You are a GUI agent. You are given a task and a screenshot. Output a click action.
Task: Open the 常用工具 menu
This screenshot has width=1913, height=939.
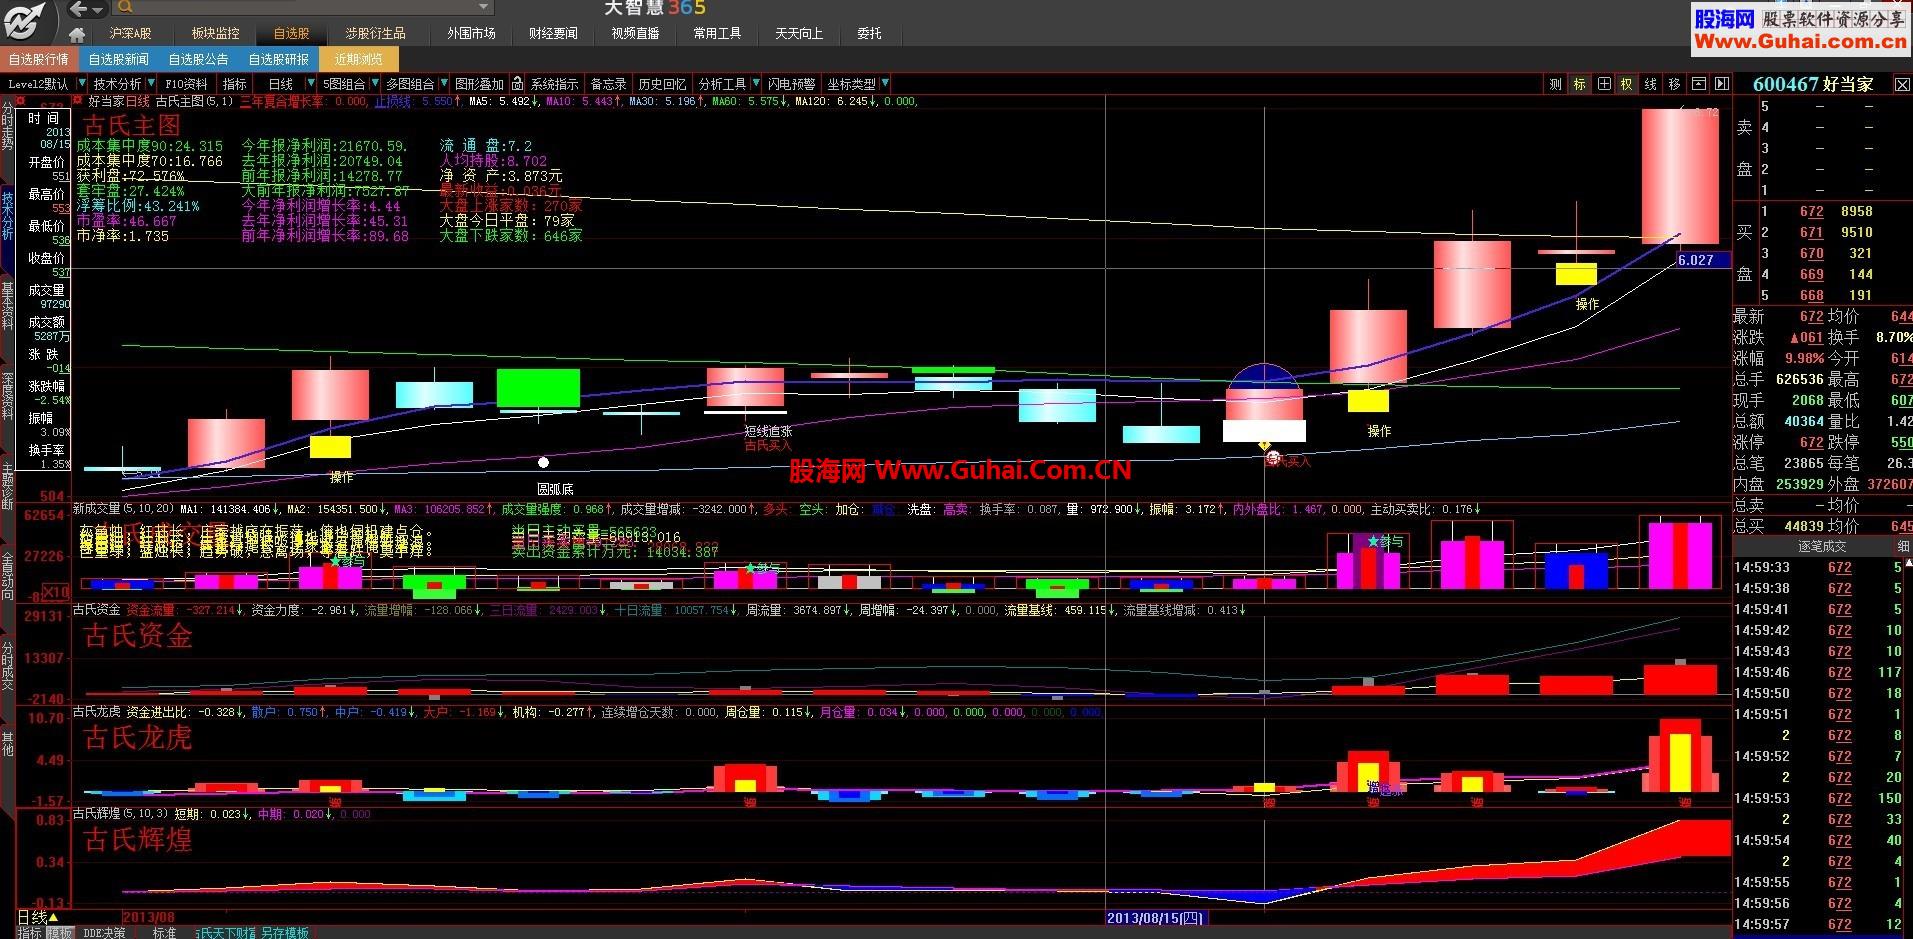click(x=717, y=34)
